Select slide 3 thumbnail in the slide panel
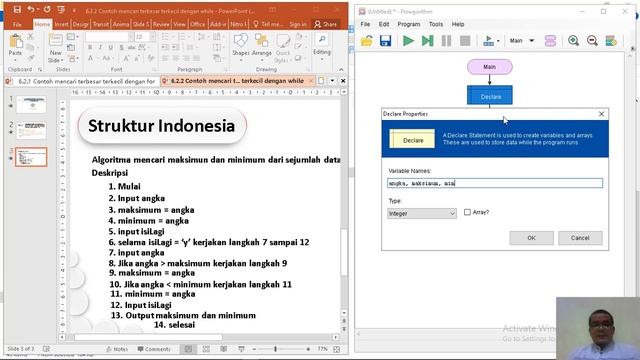640x360 pixels. click(31, 157)
